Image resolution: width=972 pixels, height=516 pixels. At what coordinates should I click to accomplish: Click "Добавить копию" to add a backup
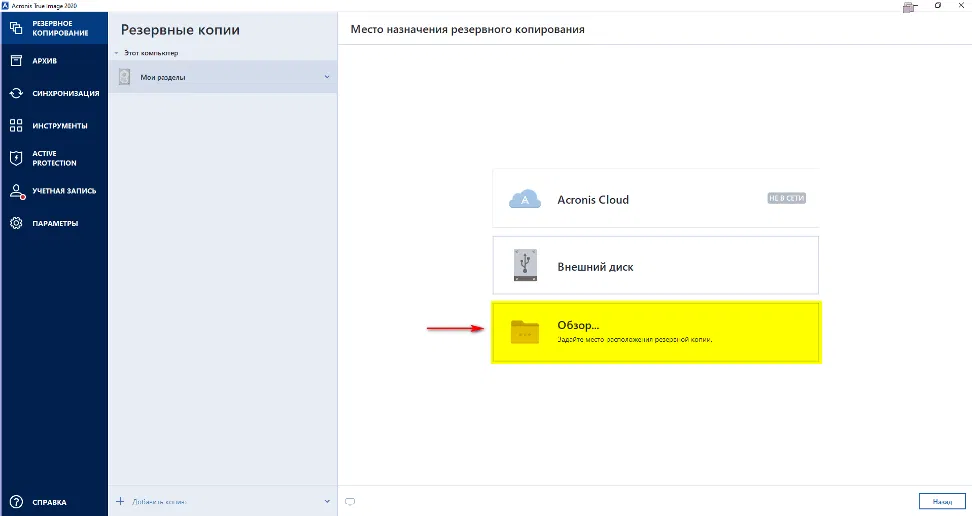(159, 501)
